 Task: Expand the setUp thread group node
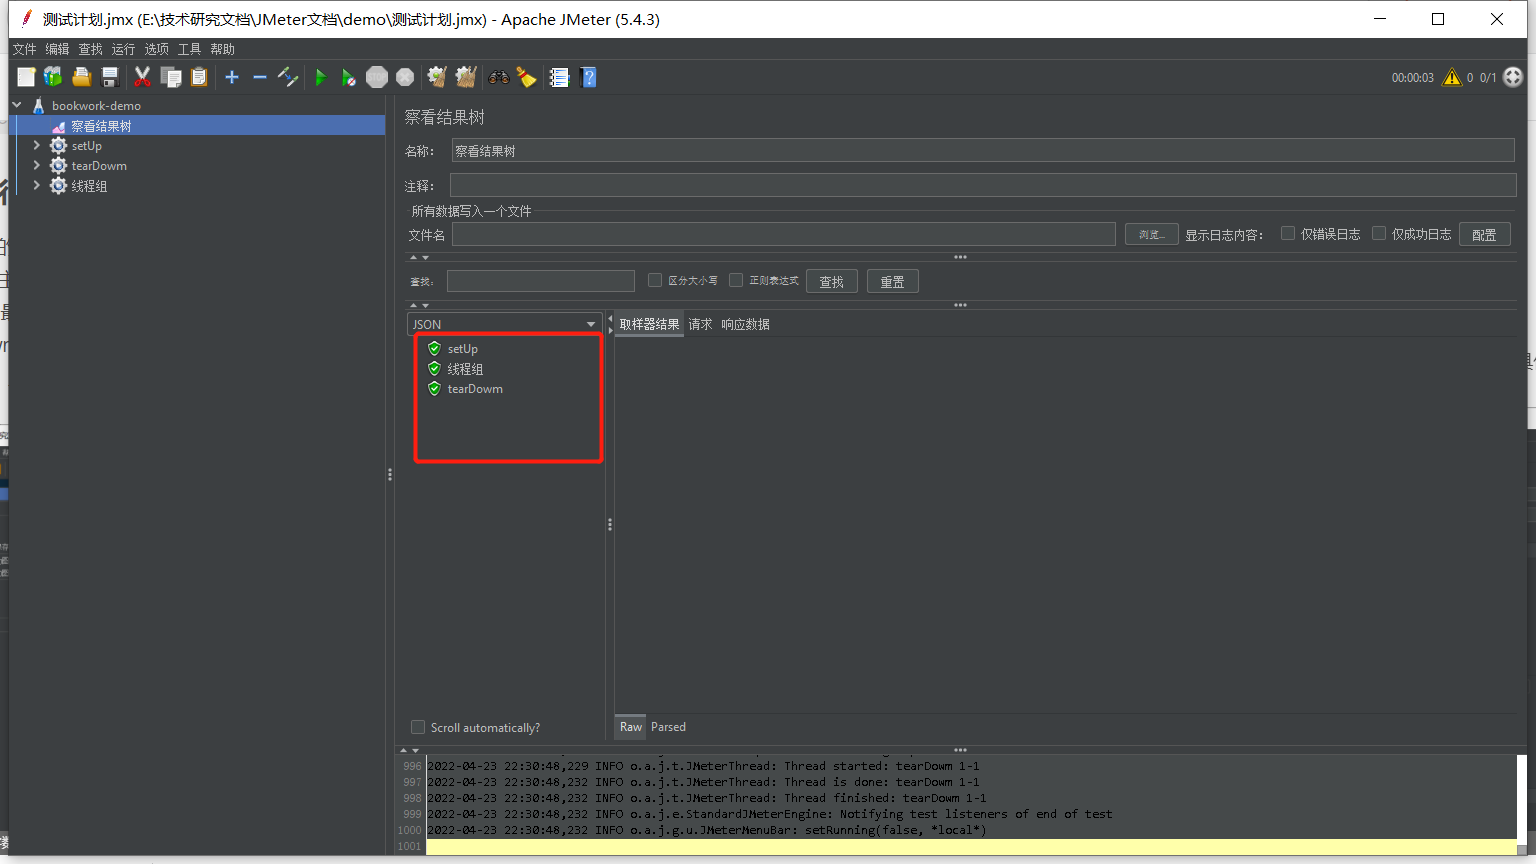coord(37,145)
